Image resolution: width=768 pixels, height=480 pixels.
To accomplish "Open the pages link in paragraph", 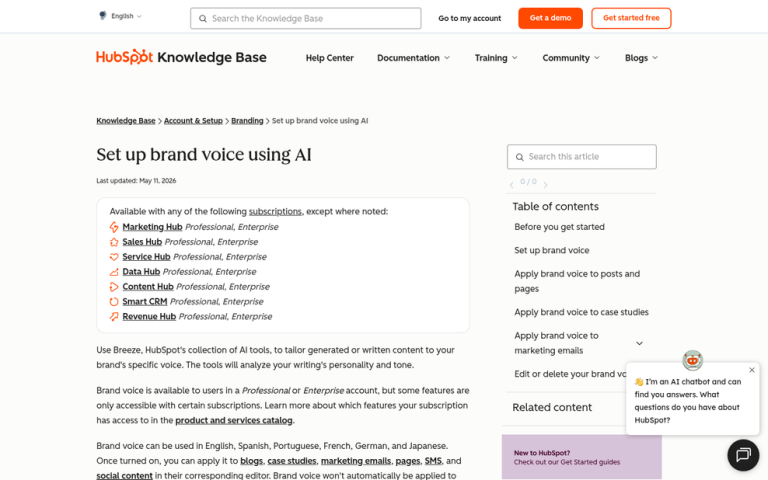I will [408, 461].
